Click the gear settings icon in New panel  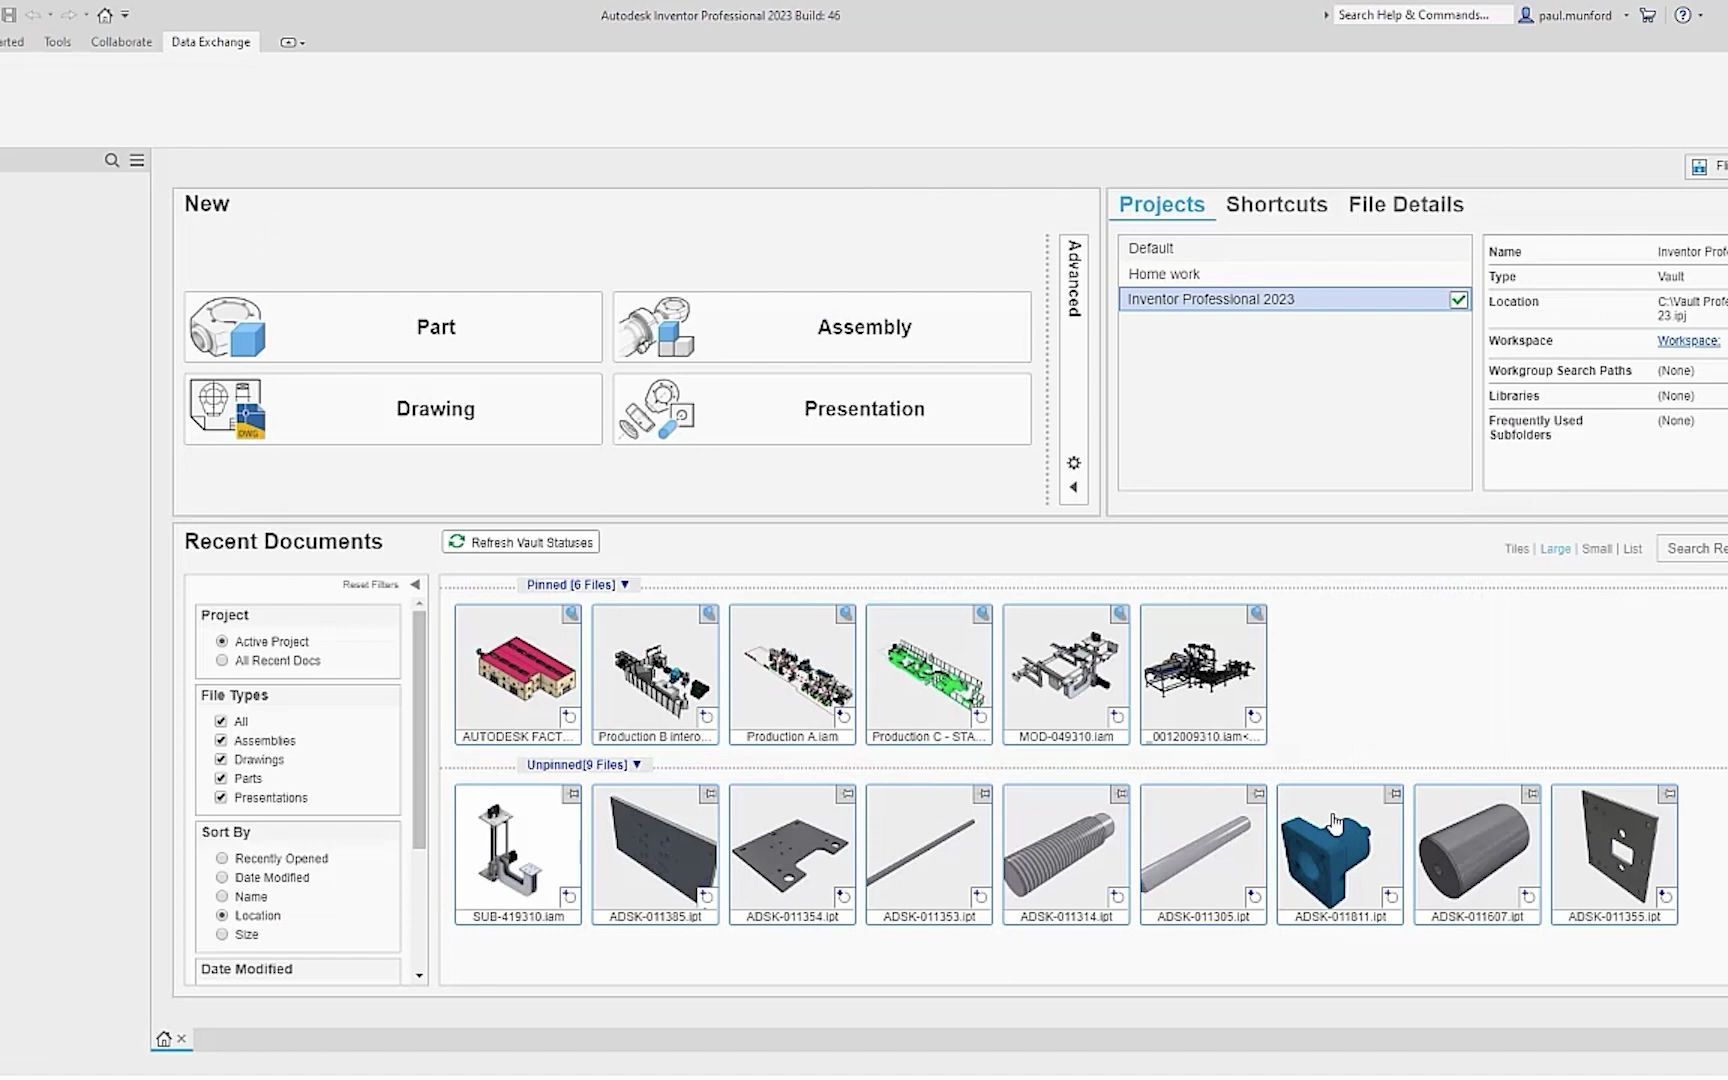click(1074, 463)
